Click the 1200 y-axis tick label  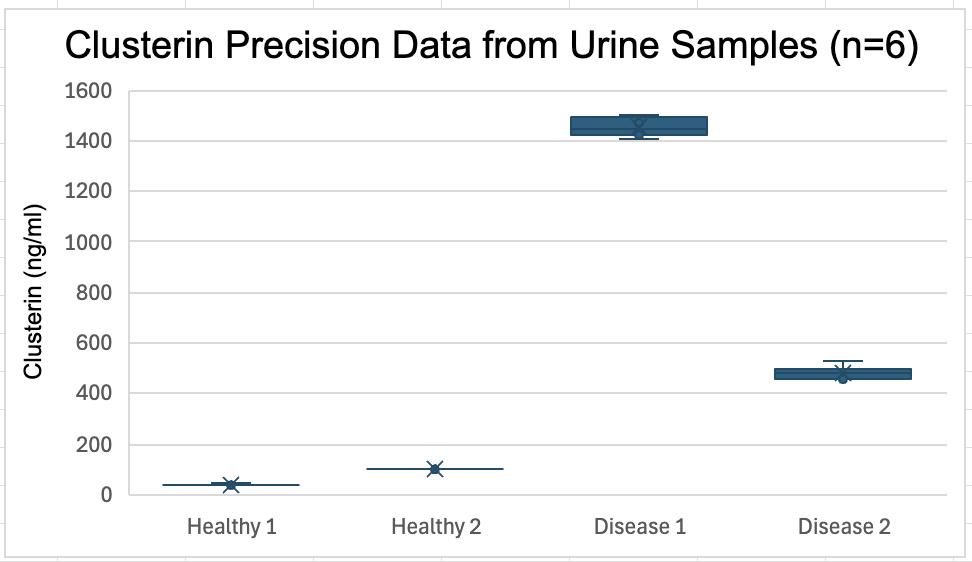tap(90, 192)
